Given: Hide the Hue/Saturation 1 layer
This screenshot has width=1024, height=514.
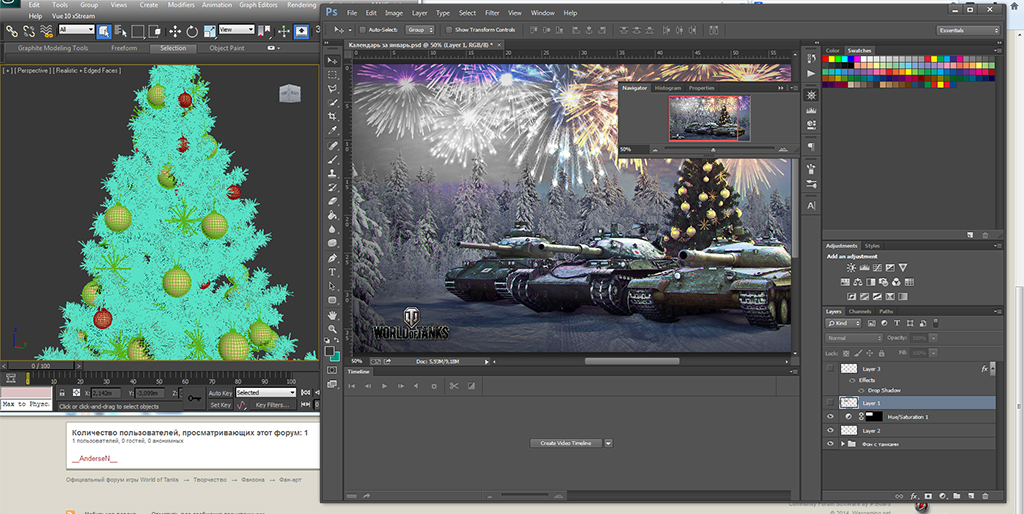Looking at the screenshot, I should tap(830, 417).
